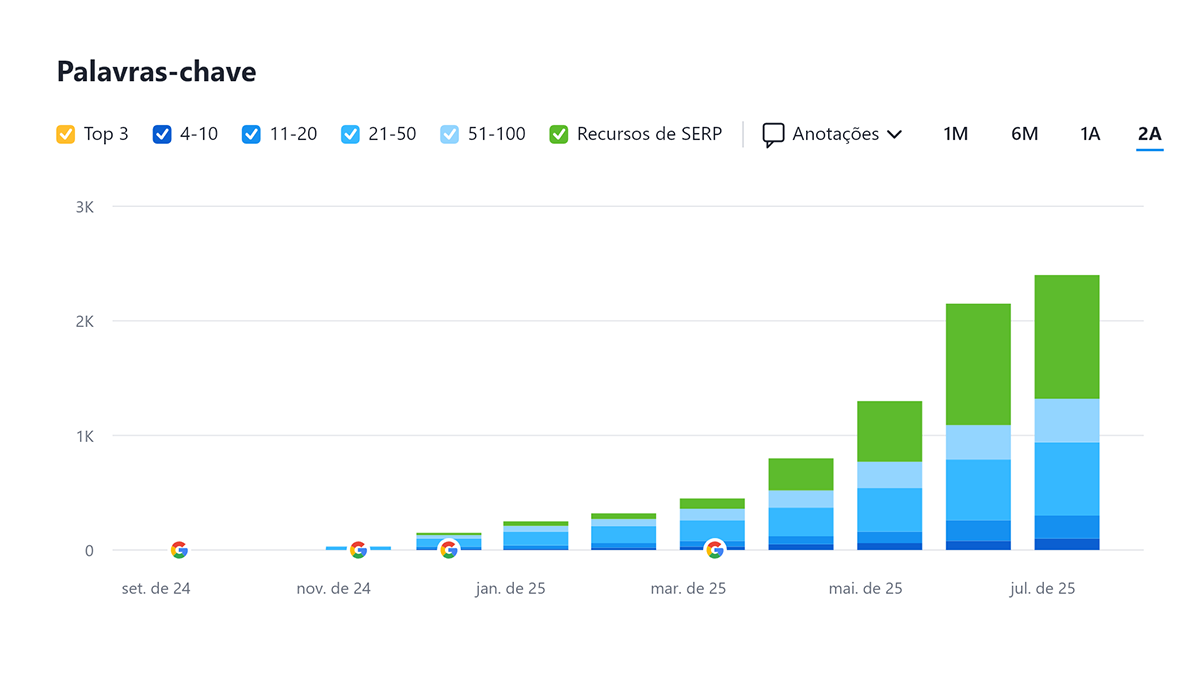Click the mai. de 25 stacked bar
1200x675 pixels.
[889, 475]
